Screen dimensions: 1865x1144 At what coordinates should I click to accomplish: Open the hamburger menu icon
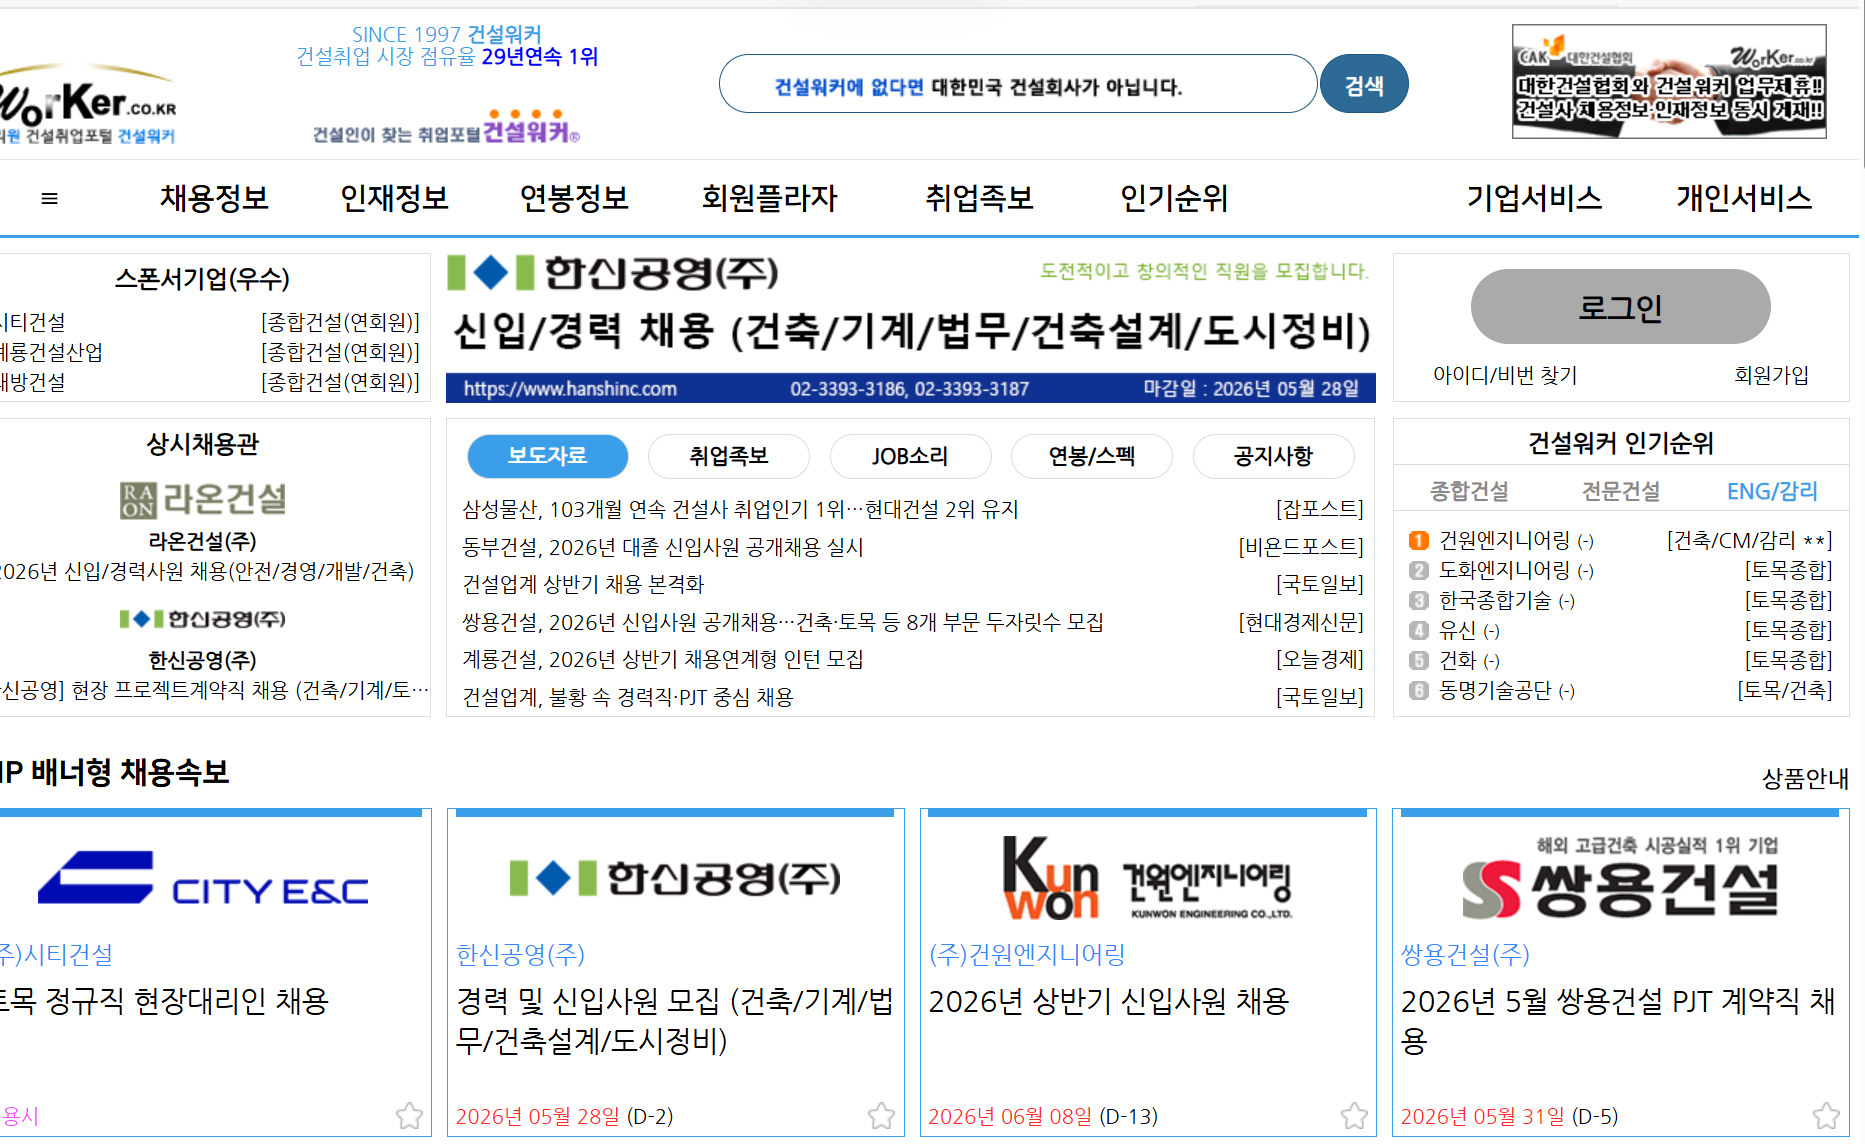tap(49, 198)
